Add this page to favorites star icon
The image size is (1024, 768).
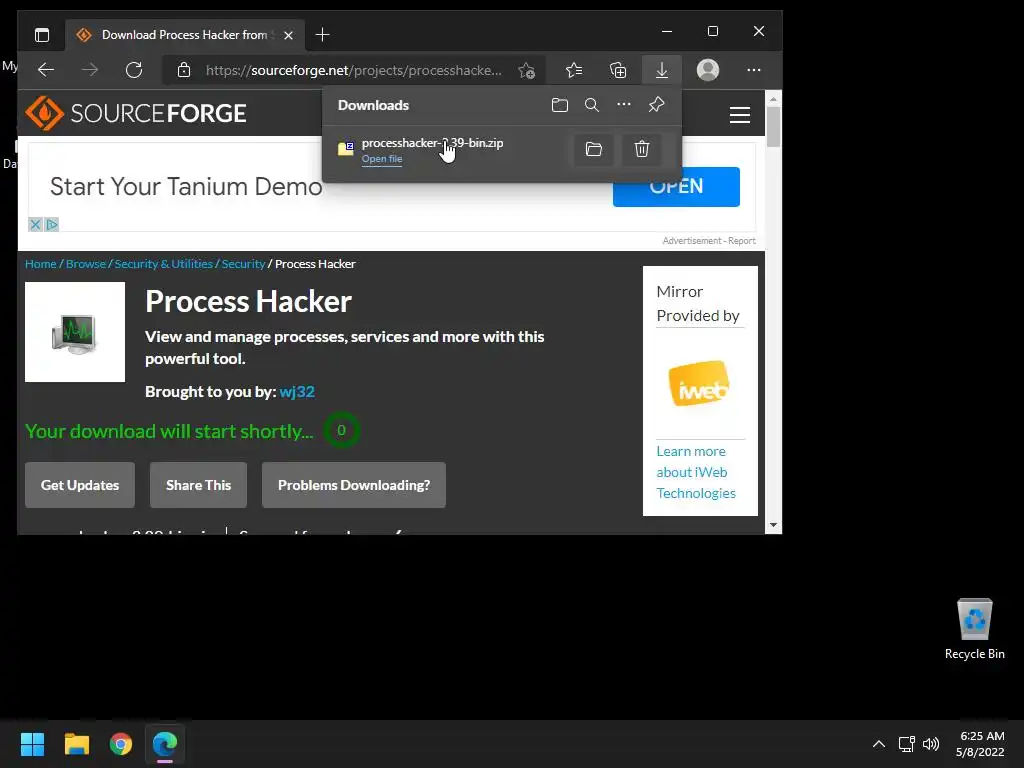click(x=526, y=70)
